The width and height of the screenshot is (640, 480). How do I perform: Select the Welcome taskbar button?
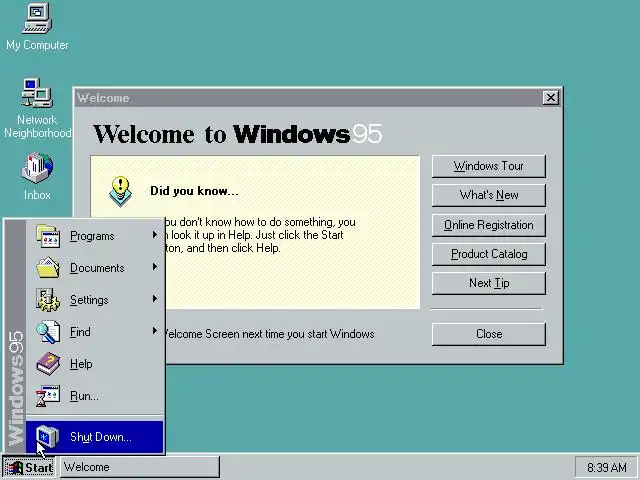(x=140, y=467)
